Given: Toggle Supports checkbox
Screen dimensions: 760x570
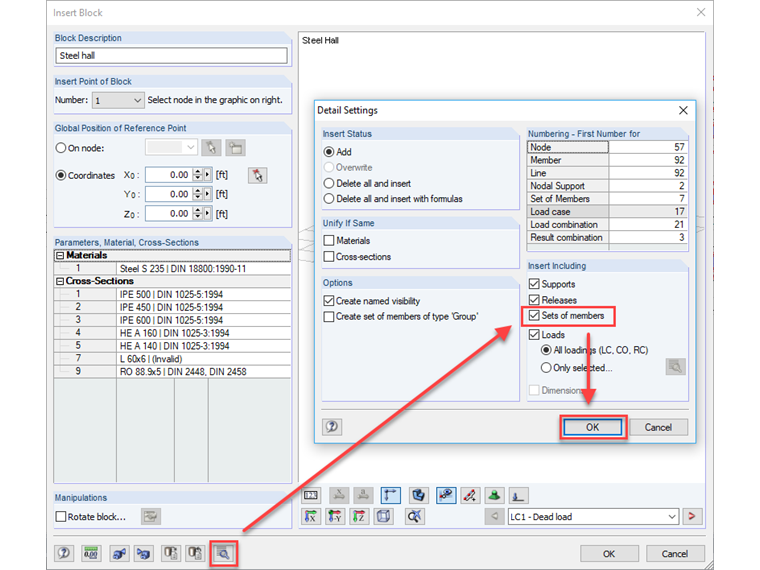Looking at the screenshot, I should coord(534,284).
